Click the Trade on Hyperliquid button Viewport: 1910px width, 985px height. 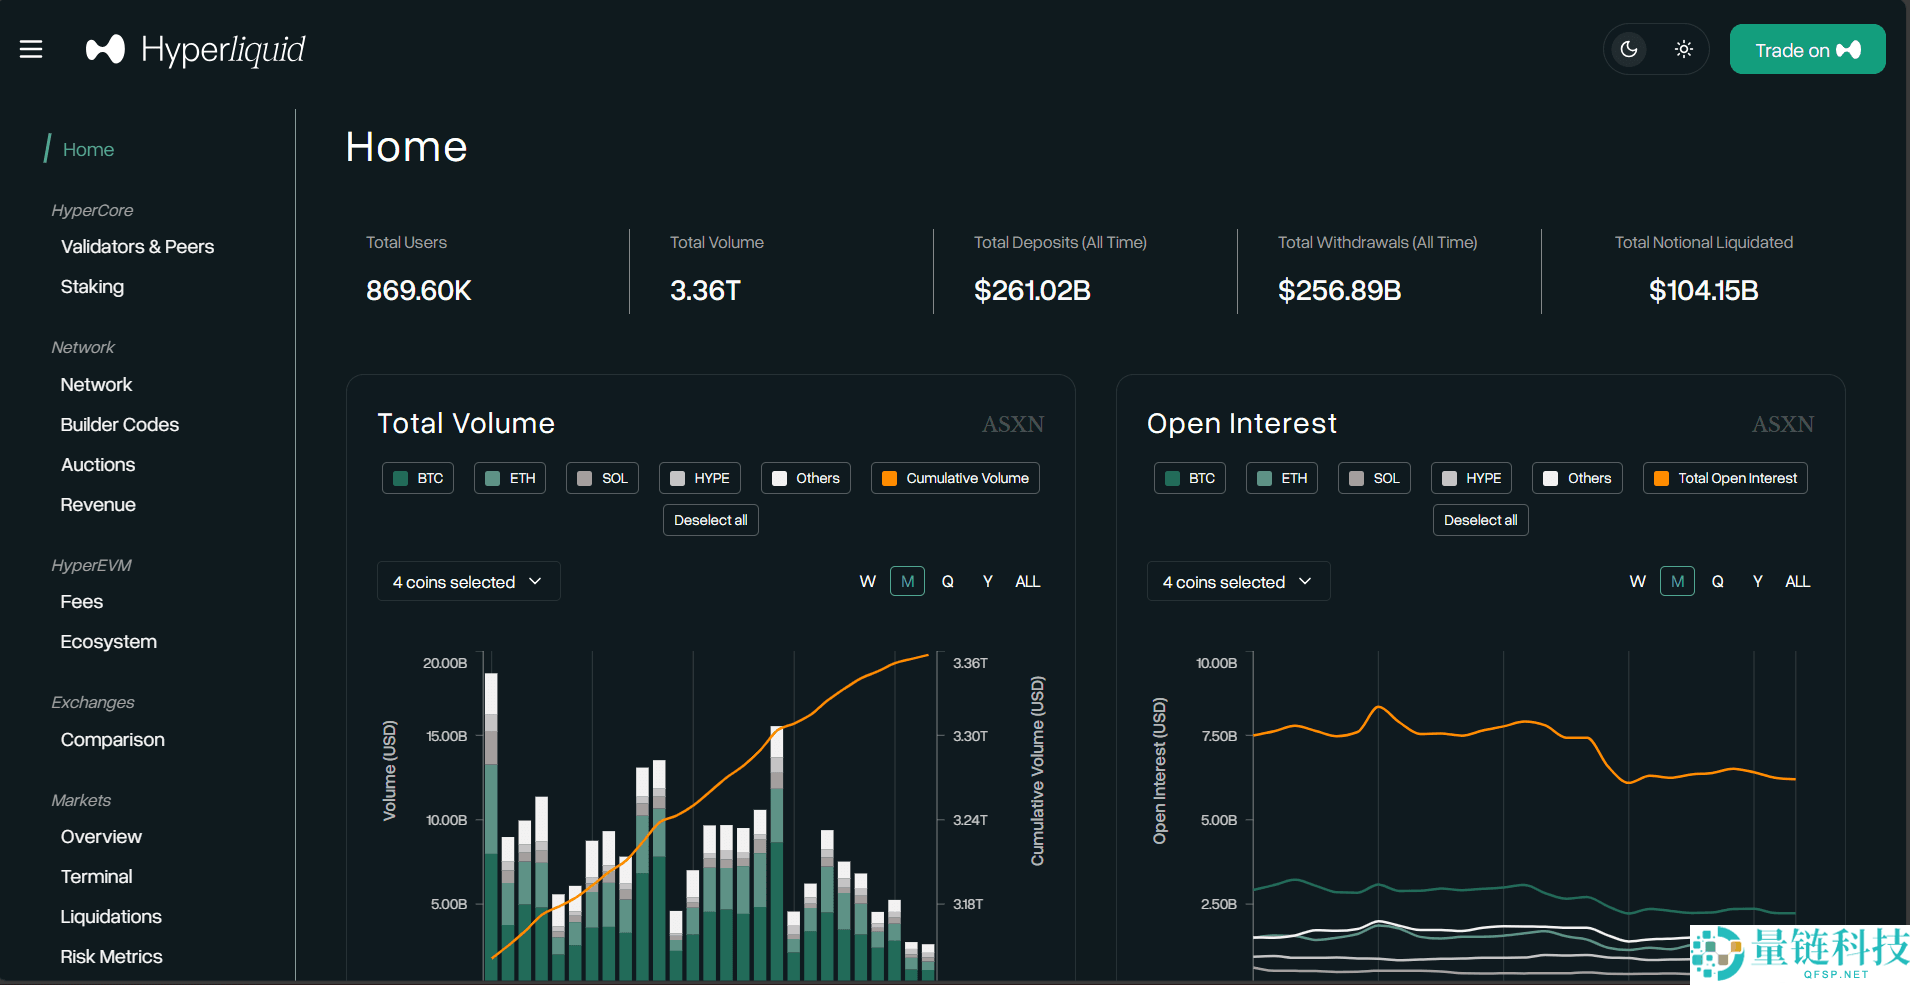[x=1807, y=49]
